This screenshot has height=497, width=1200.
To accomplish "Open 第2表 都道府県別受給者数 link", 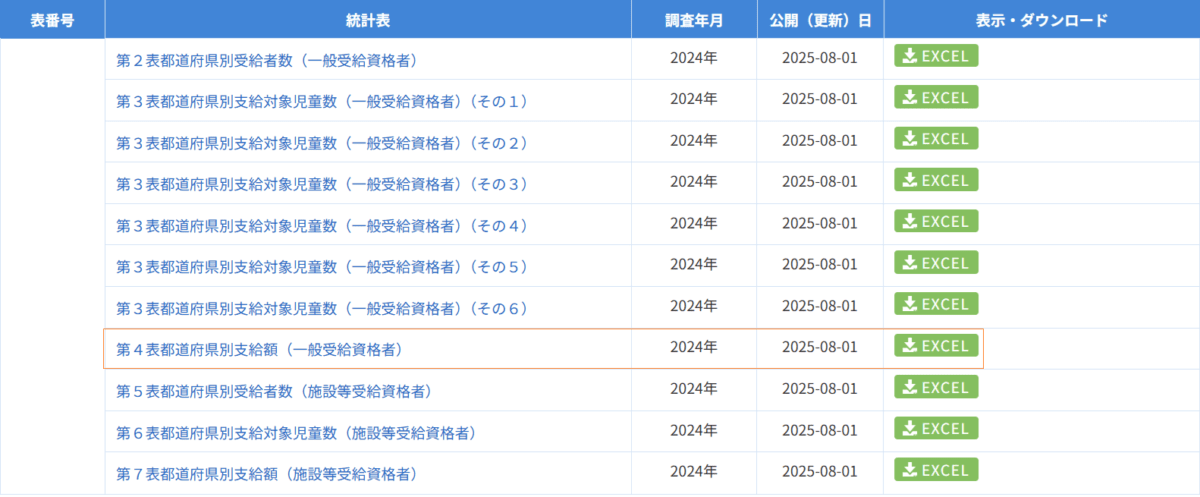I will (x=267, y=60).
